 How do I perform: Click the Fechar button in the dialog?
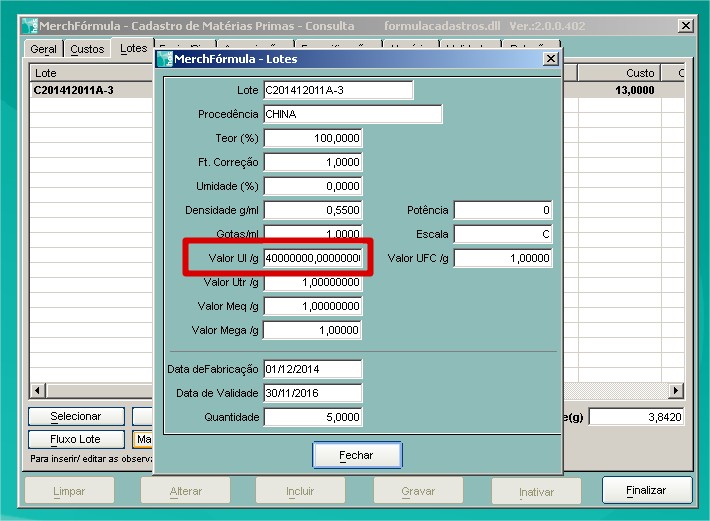[356, 455]
